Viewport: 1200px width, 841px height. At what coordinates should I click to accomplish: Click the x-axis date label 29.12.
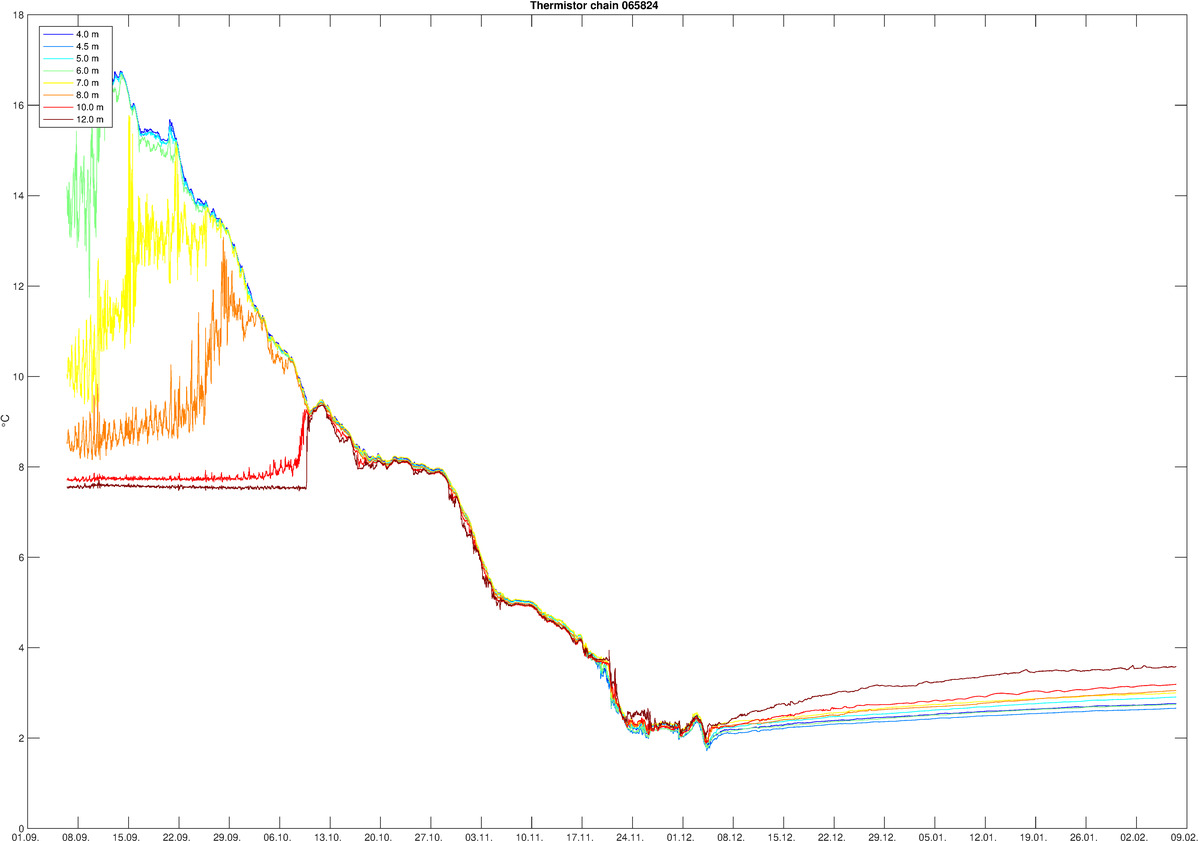882,836
